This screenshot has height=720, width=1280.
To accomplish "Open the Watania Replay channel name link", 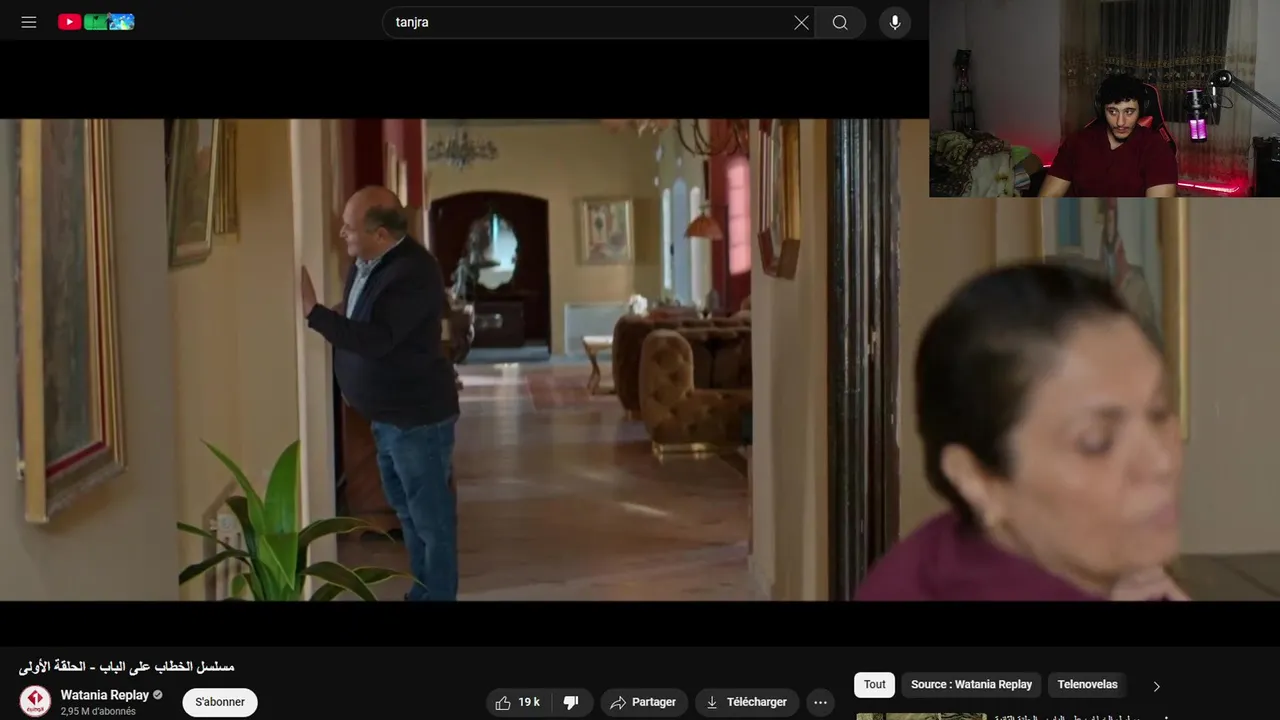I will 104,695.
